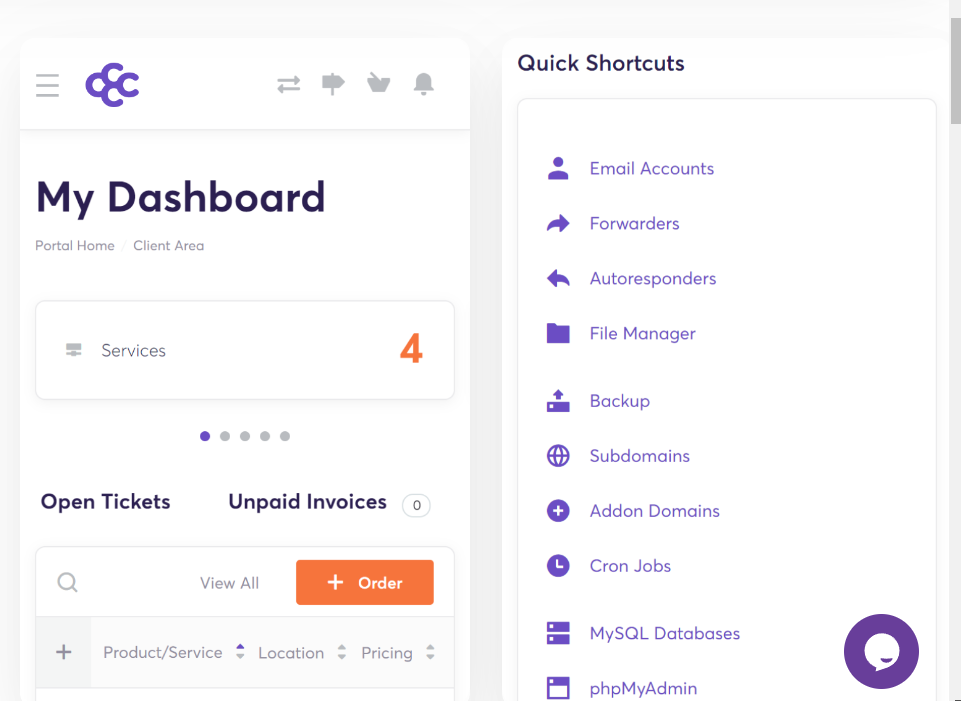Click the Autoresponders reply icon
Viewport: 961px width, 701px height.
558,279
